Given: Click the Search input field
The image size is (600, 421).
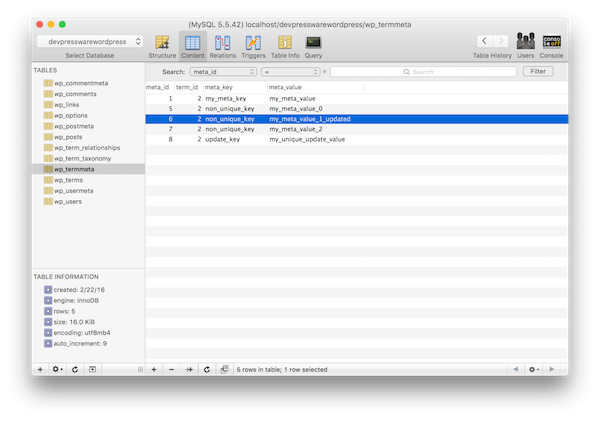Looking at the screenshot, I should [x=423, y=72].
